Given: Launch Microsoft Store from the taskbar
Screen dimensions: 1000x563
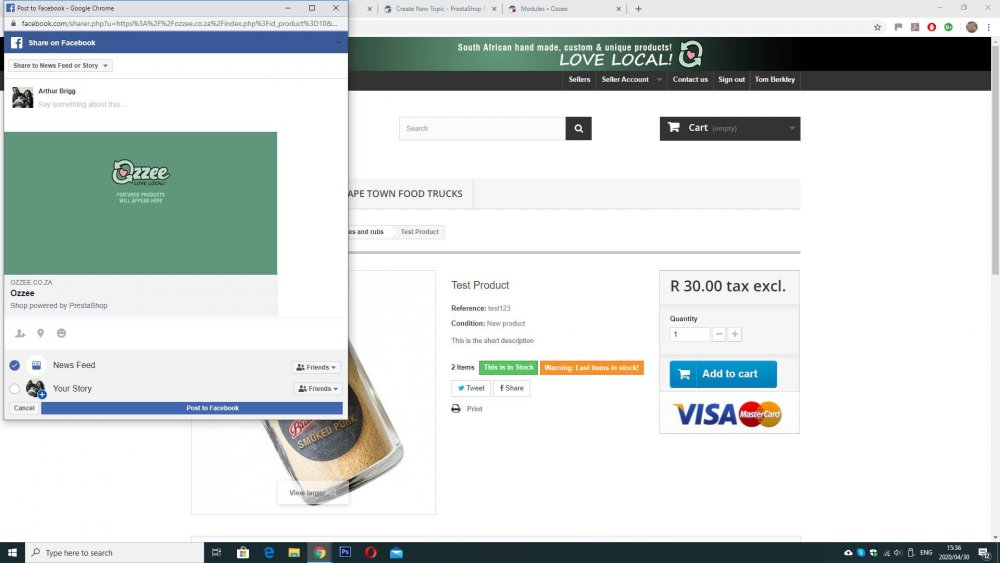Looking at the screenshot, I should tap(243, 553).
